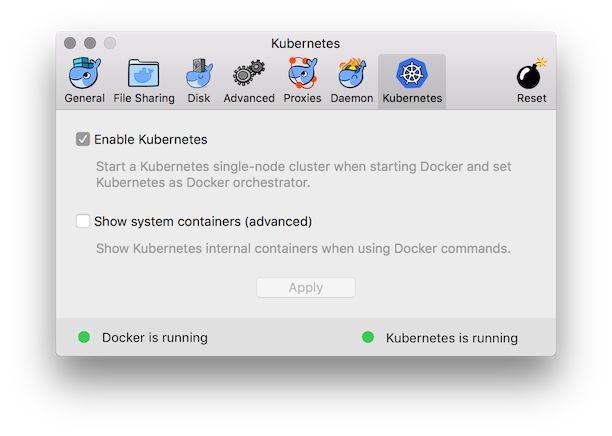Uncheck the Enable Kubernetes checkbox
Screen dimensions: 612x436
pos(83,139)
